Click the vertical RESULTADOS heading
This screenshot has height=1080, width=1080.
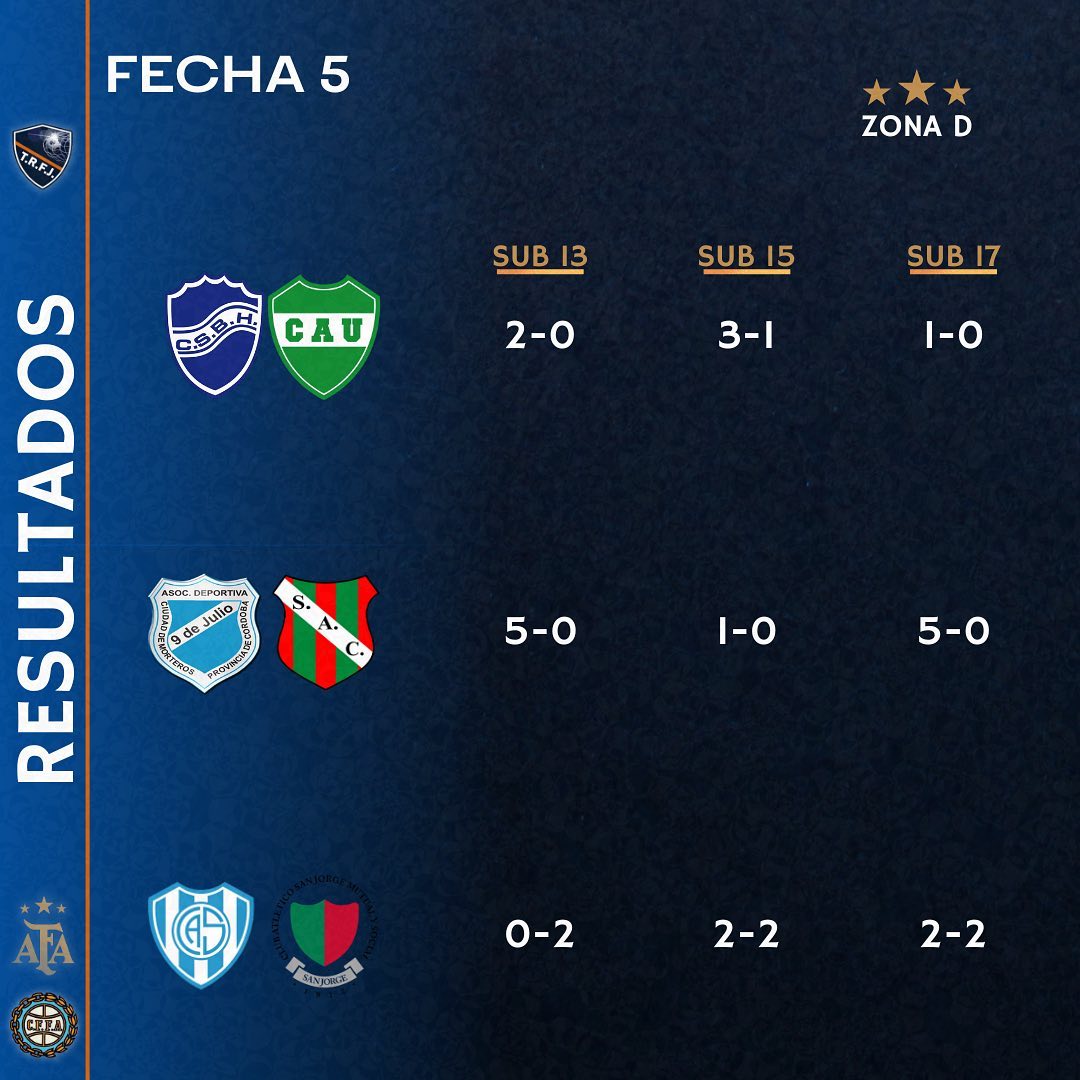pyautogui.click(x=45, y=540)
